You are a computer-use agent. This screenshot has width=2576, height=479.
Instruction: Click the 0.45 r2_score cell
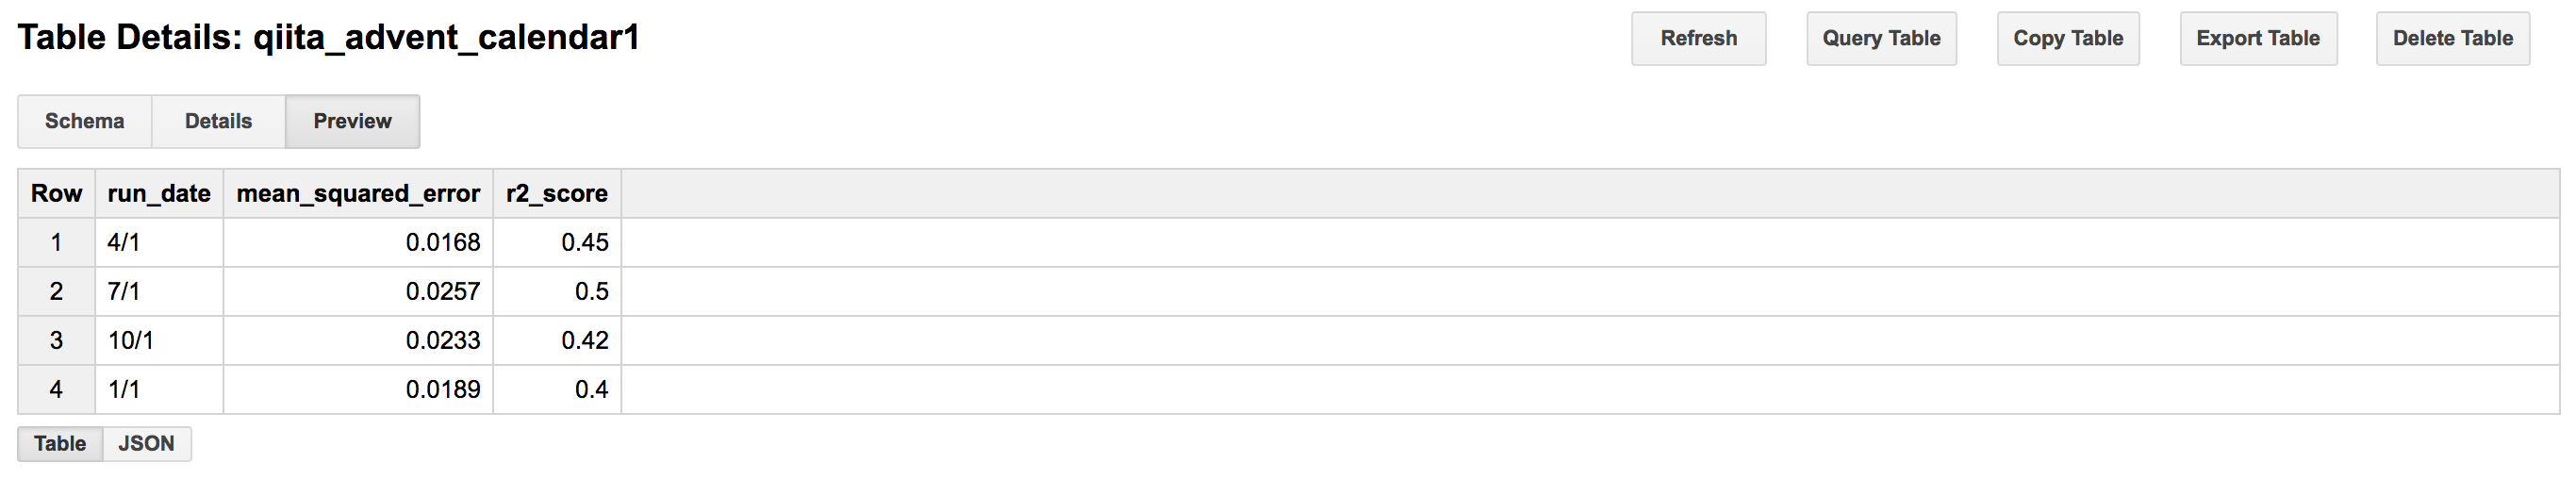585,242
